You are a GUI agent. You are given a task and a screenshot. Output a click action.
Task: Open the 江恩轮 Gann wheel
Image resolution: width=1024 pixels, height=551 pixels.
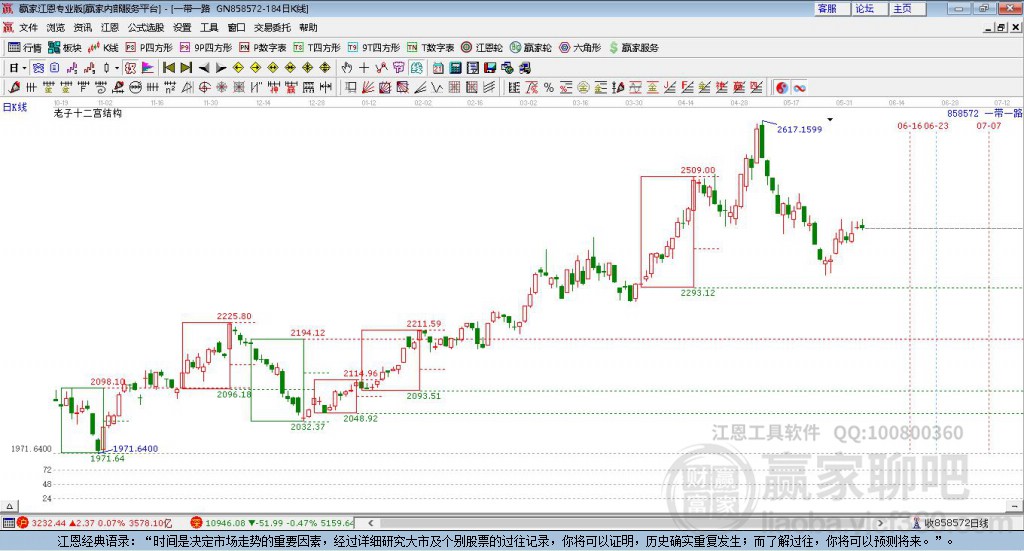[481, 48]
